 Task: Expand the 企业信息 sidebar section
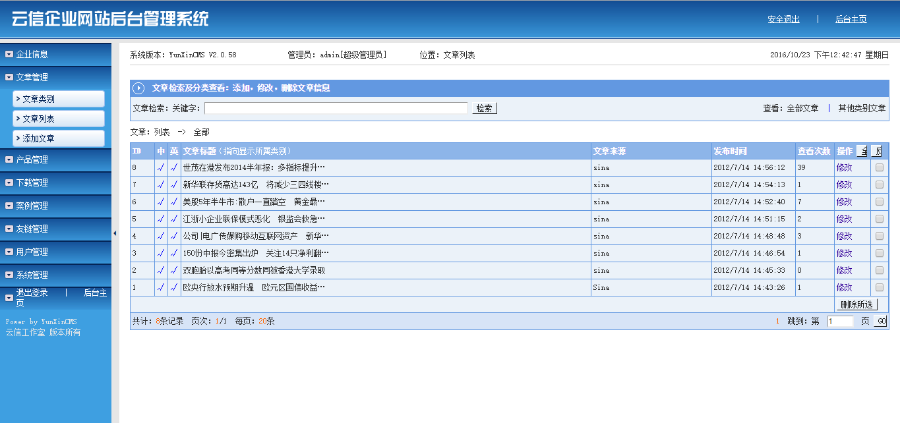56,55
